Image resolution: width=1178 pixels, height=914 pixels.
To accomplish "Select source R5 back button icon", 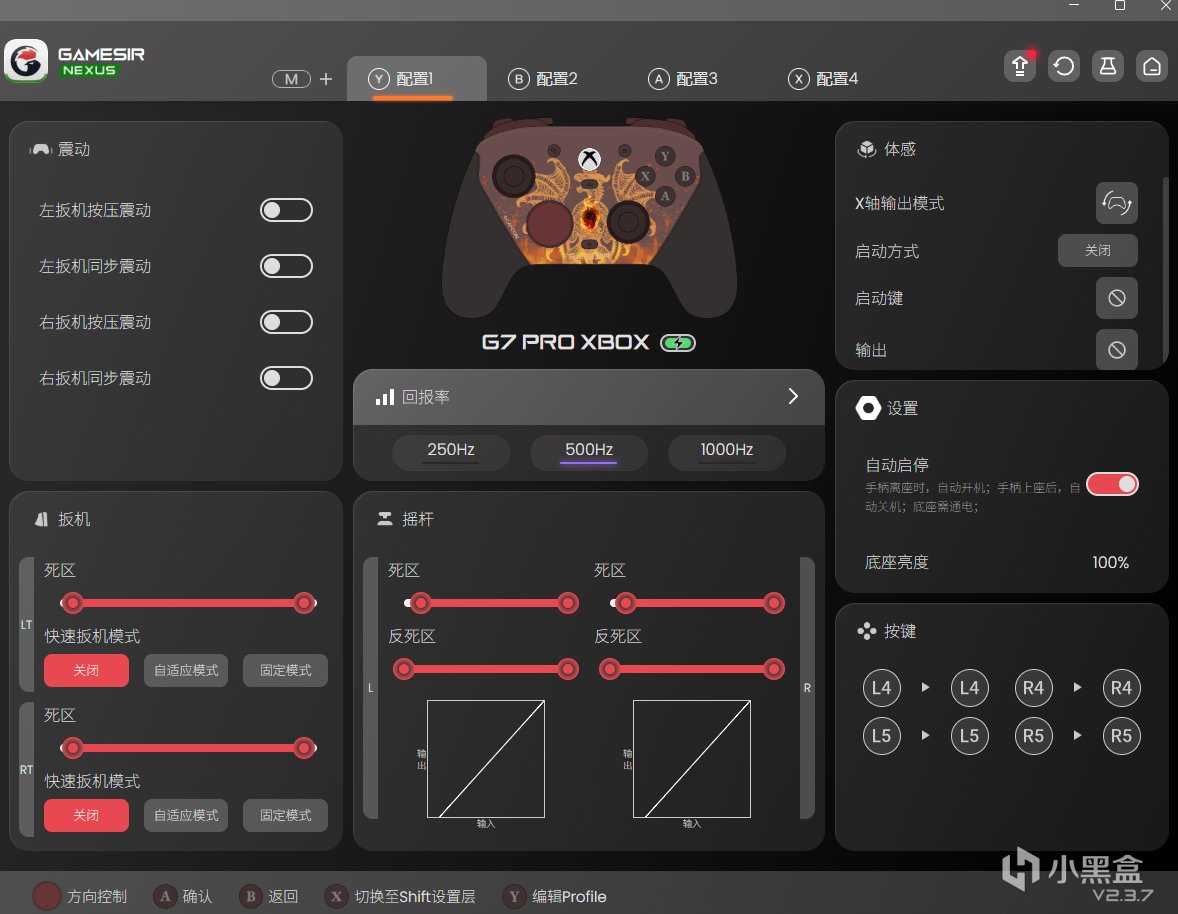I will (x=1033, y=736).
